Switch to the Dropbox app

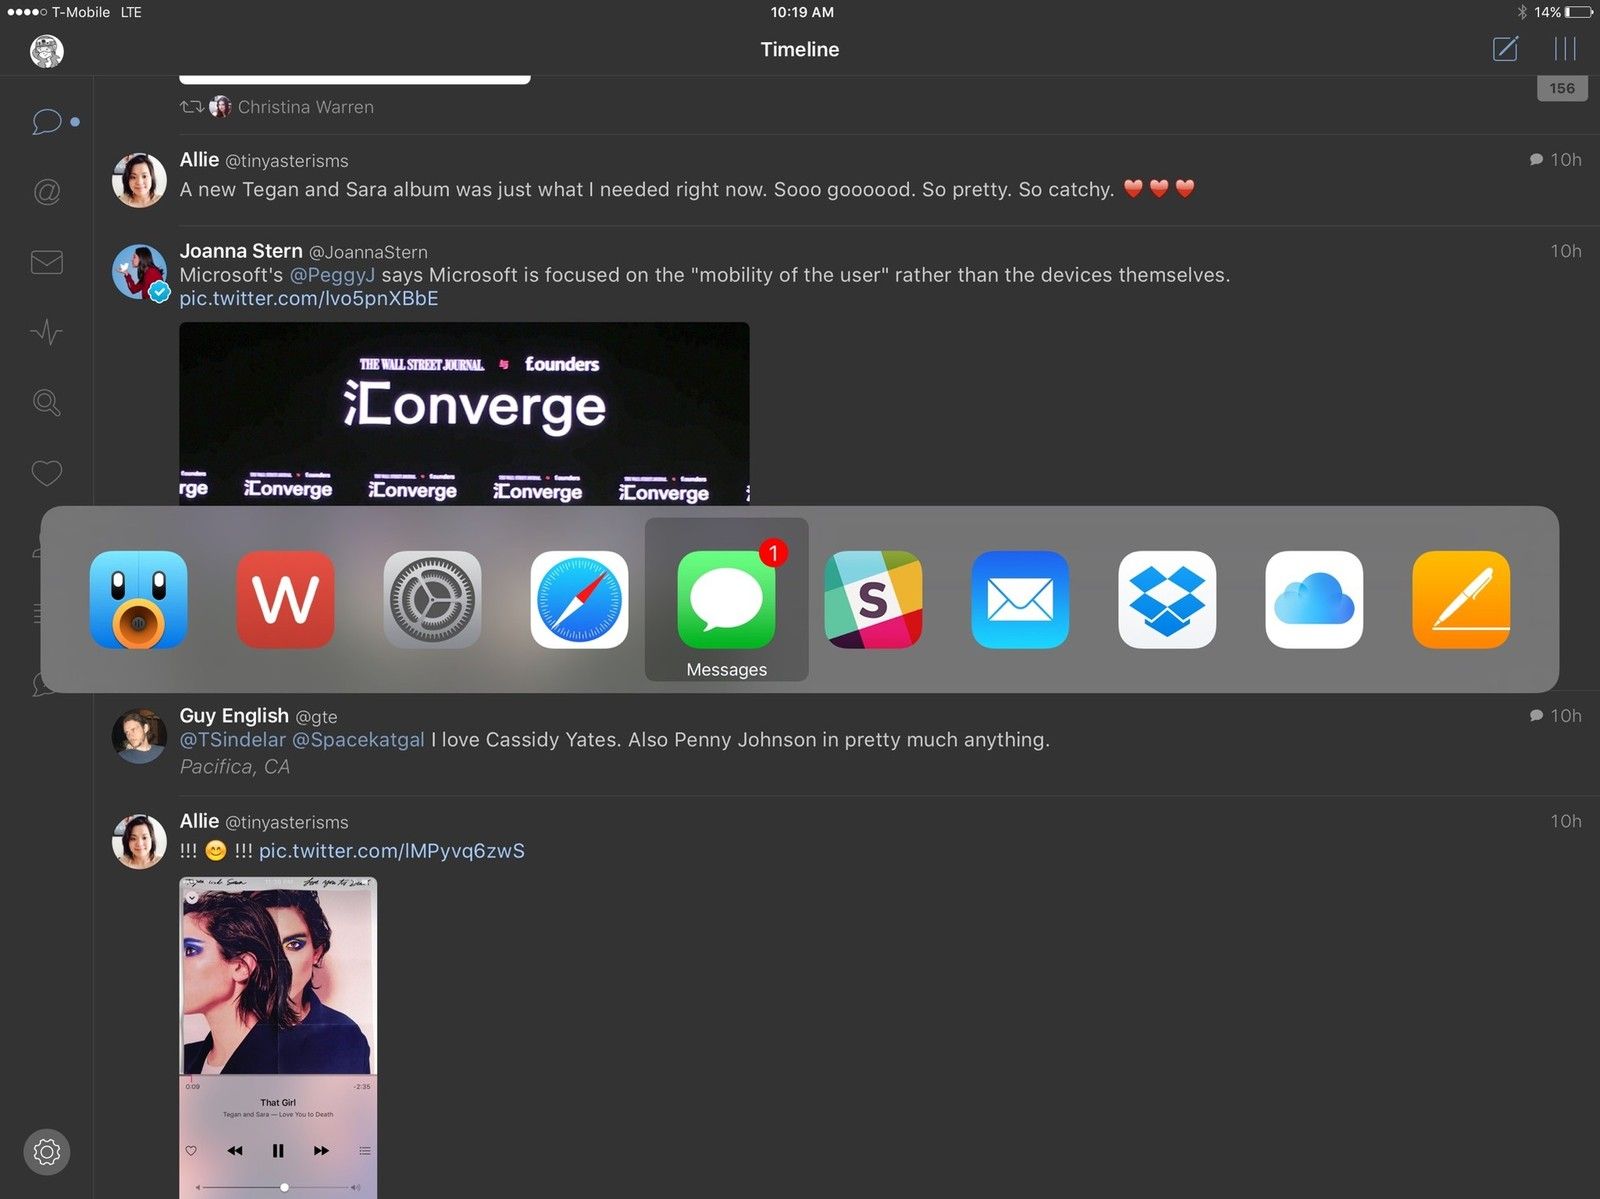1167,599
